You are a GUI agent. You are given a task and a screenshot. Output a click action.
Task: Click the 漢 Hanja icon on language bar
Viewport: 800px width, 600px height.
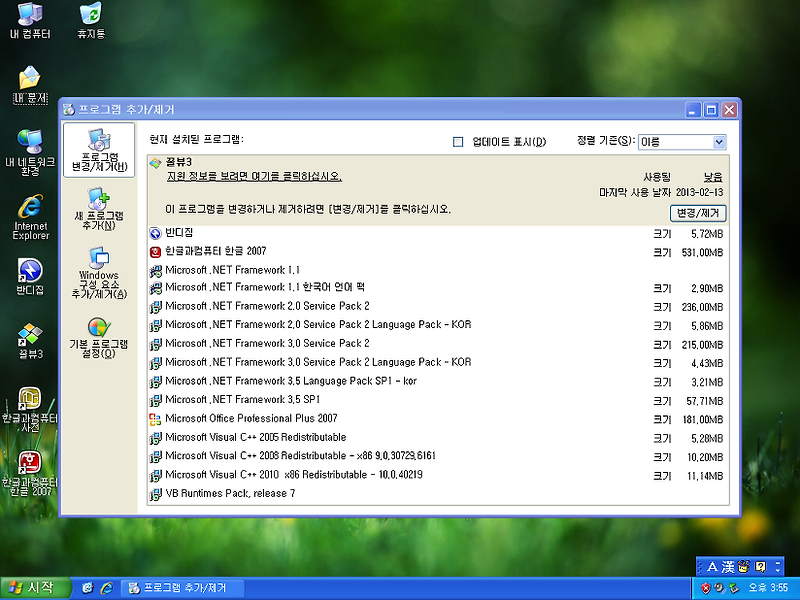point(728,567)
